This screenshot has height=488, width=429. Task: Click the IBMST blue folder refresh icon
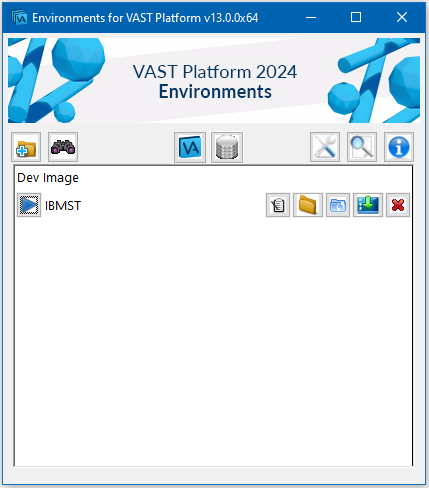tap(338, 205)
